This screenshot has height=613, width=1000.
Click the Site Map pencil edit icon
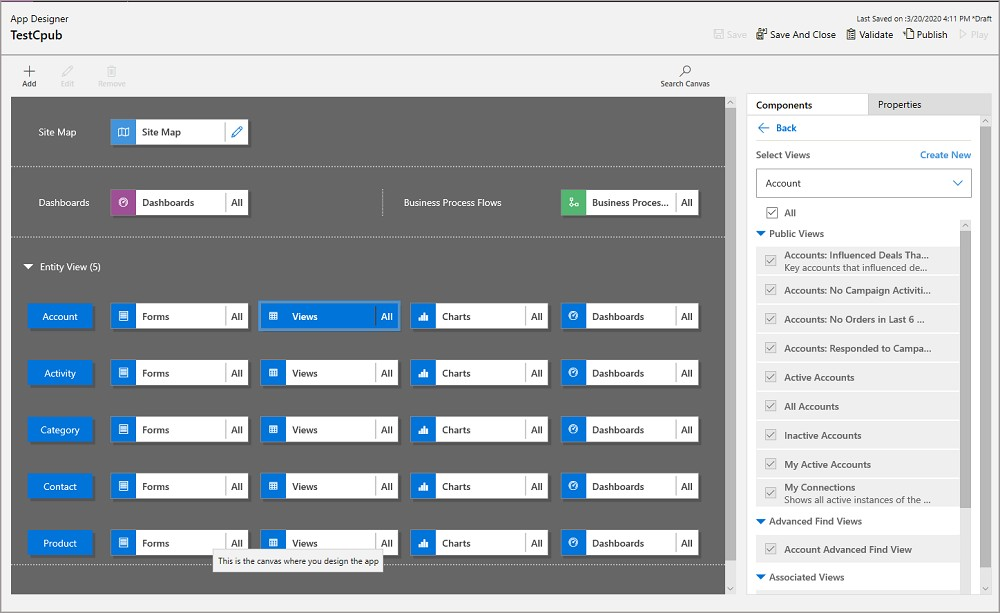[236, 132]
